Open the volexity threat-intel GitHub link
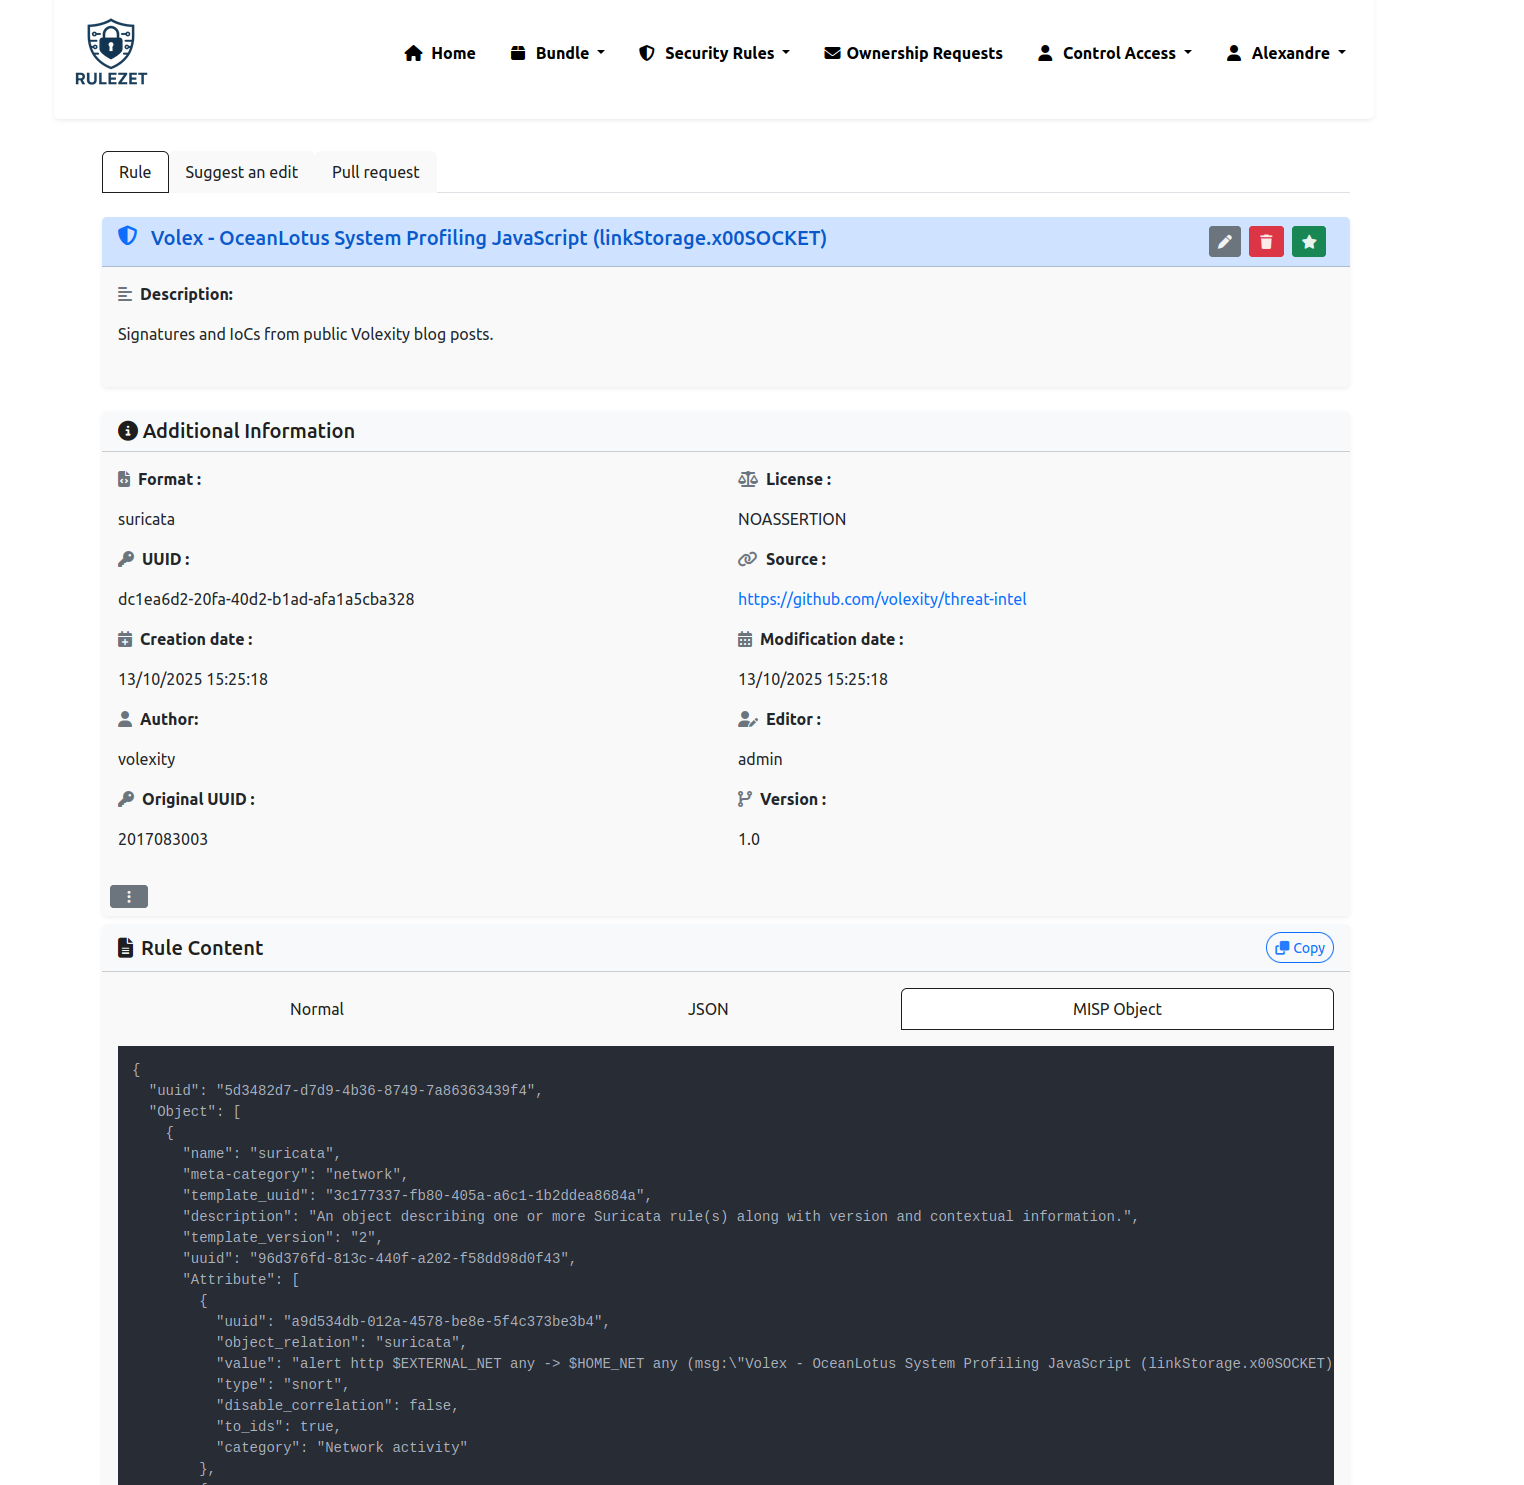This screenshot has height=1485, width=1524. (x=882, y=599)
